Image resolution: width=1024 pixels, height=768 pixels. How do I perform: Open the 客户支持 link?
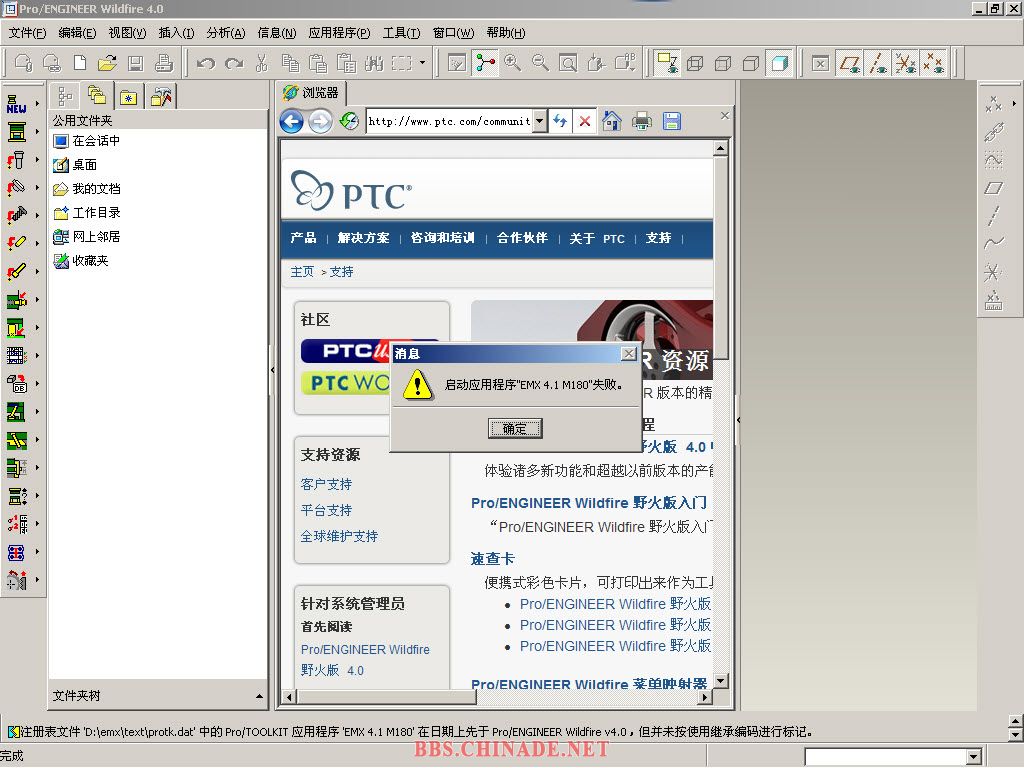326,484
